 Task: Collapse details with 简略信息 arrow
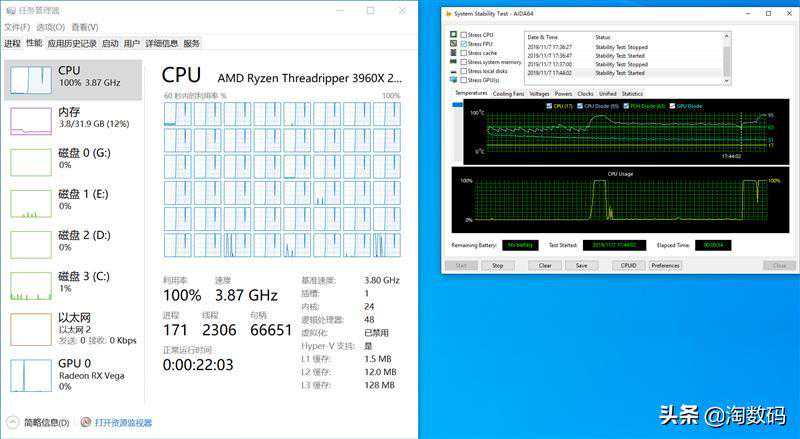pyautogui.click(x=12, y=423)
